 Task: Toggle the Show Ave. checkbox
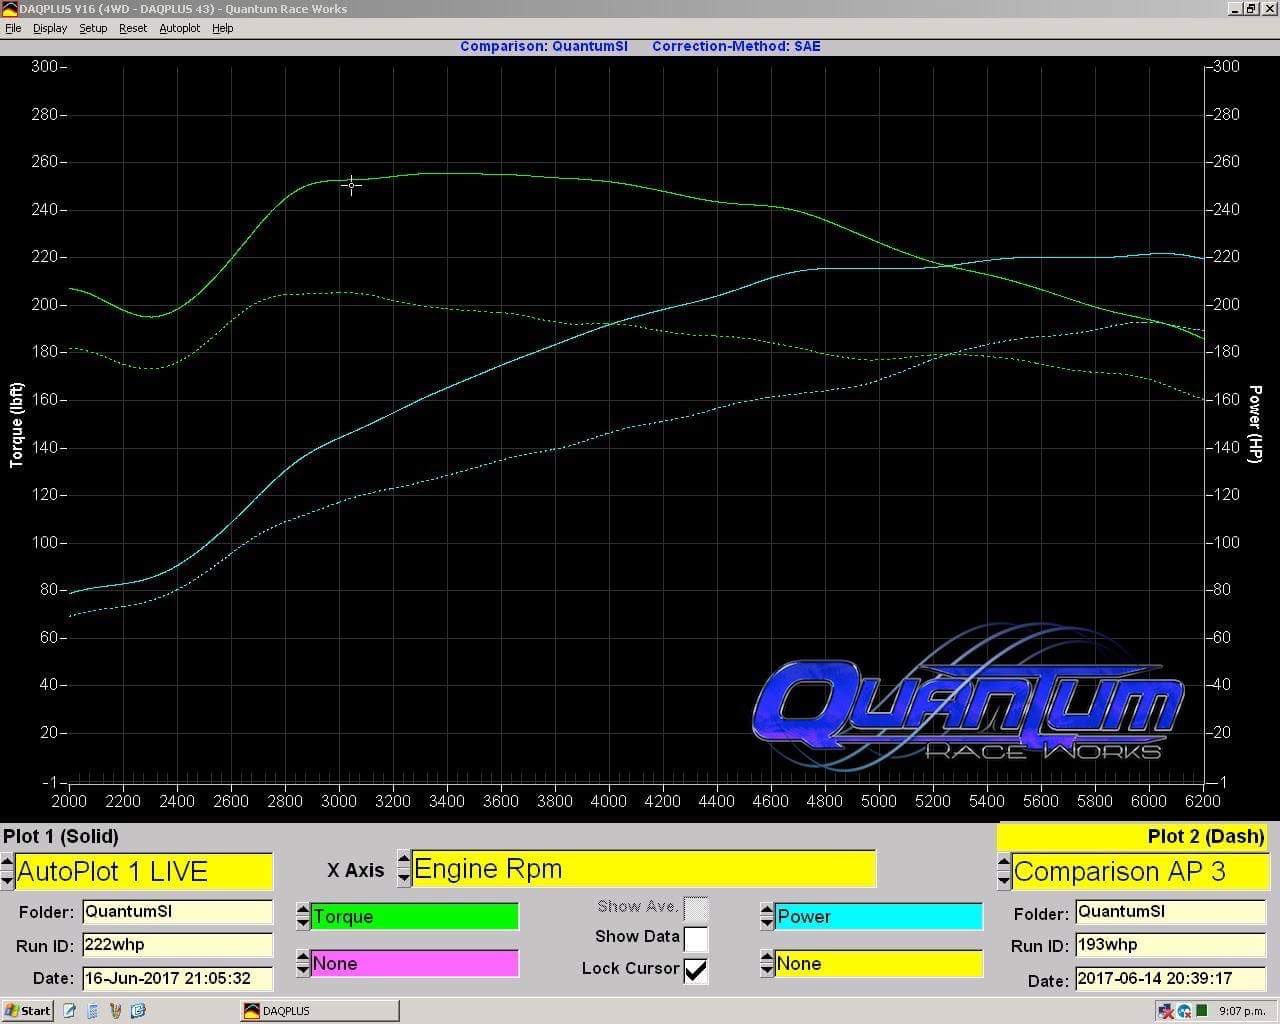click(696, 909)
